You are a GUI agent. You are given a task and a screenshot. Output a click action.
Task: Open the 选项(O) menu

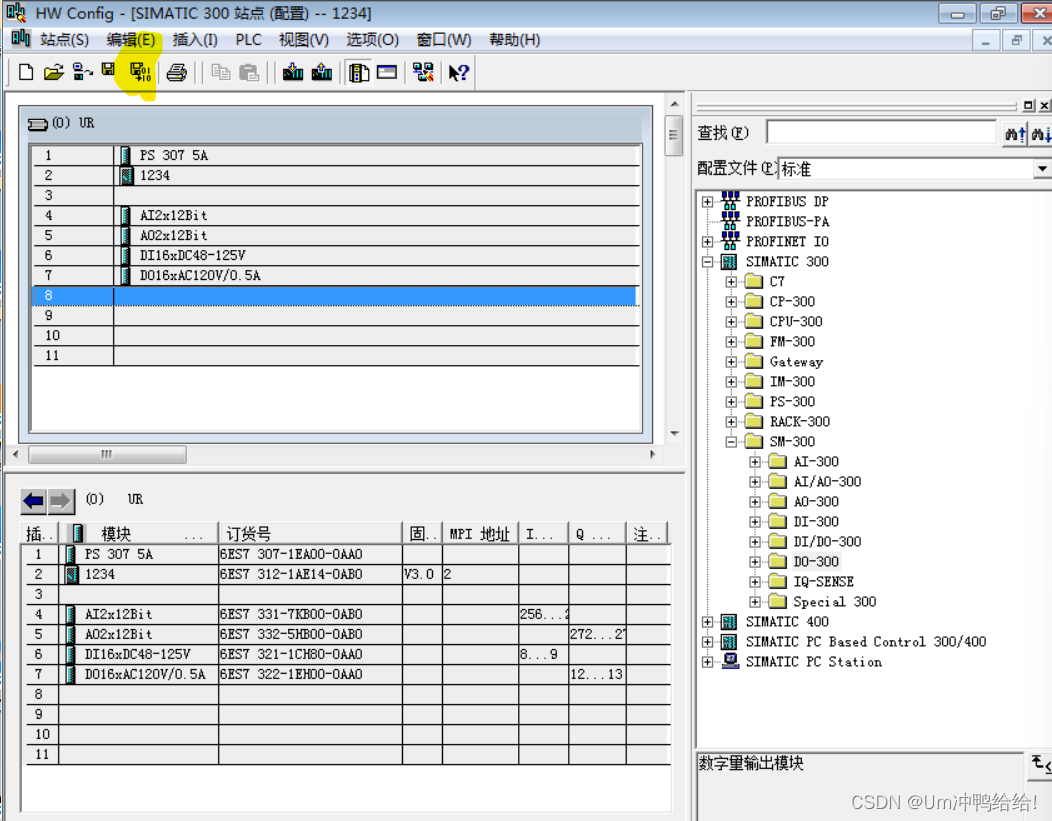372,40
